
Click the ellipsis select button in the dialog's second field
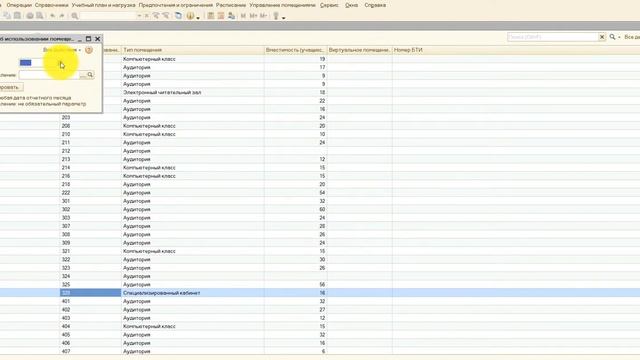(x=83, y=75)
